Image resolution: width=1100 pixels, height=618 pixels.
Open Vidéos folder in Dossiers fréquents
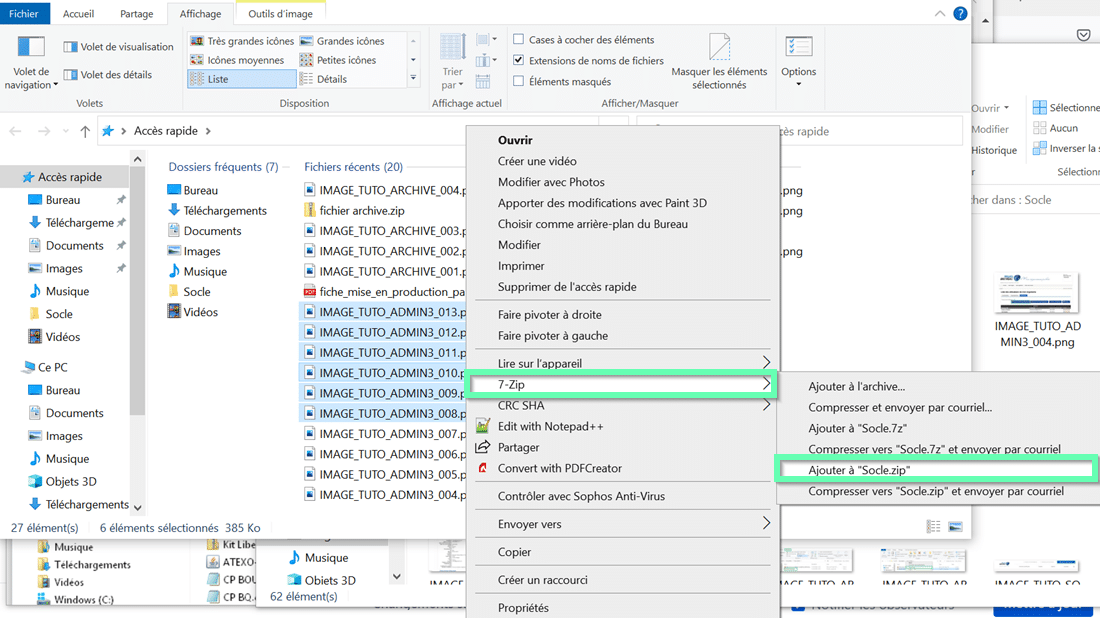[x=193, y=312]
